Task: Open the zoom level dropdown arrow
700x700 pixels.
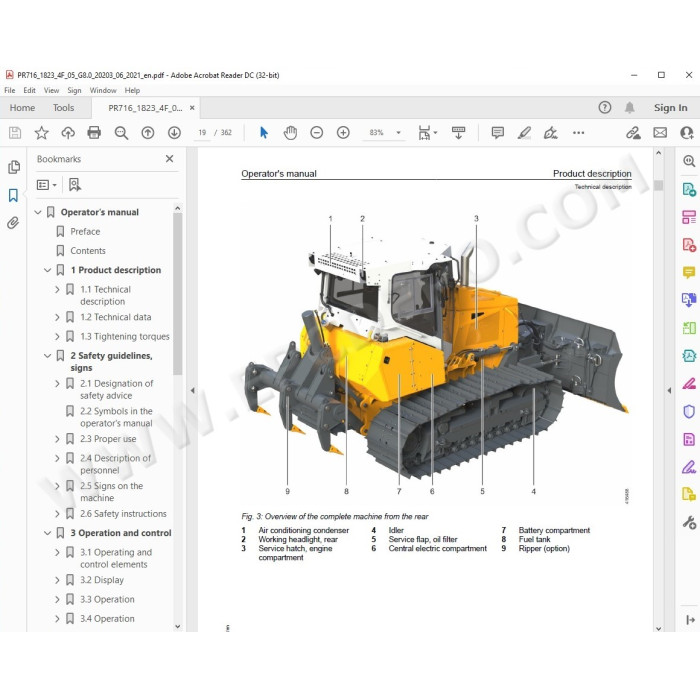Action: point(398,133)
